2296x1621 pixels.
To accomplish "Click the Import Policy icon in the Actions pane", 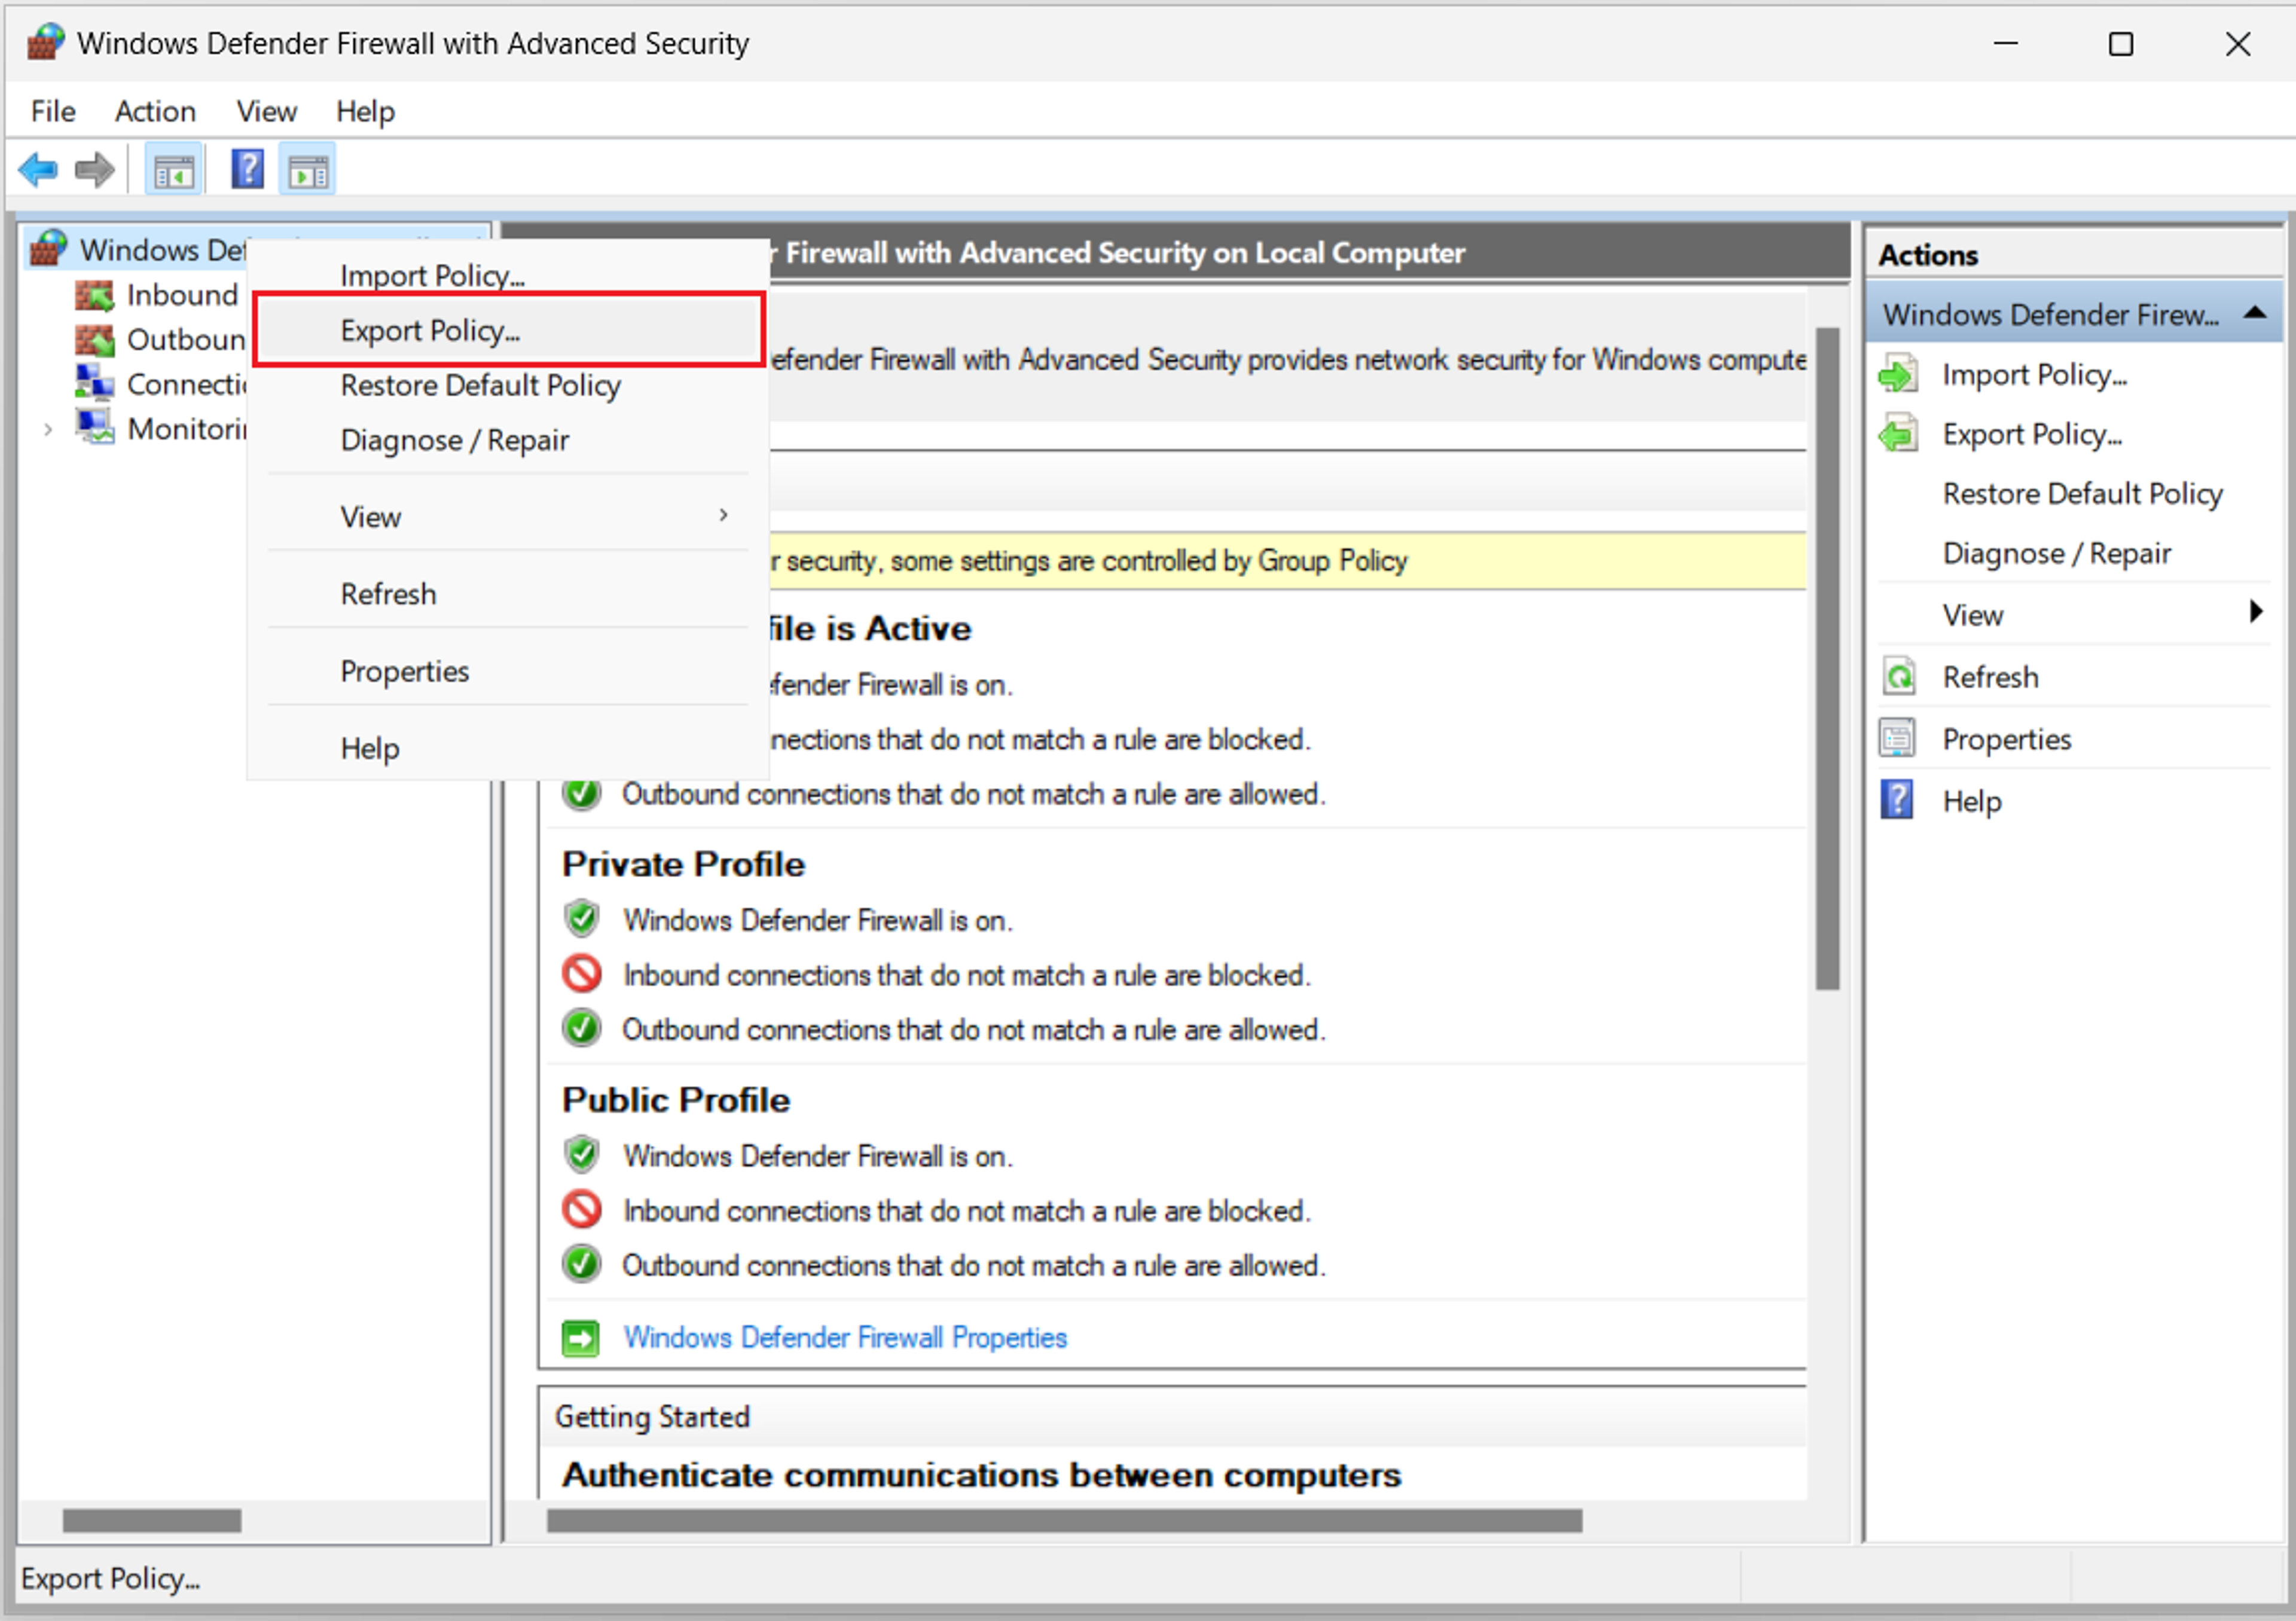I will pos(1898,375).
